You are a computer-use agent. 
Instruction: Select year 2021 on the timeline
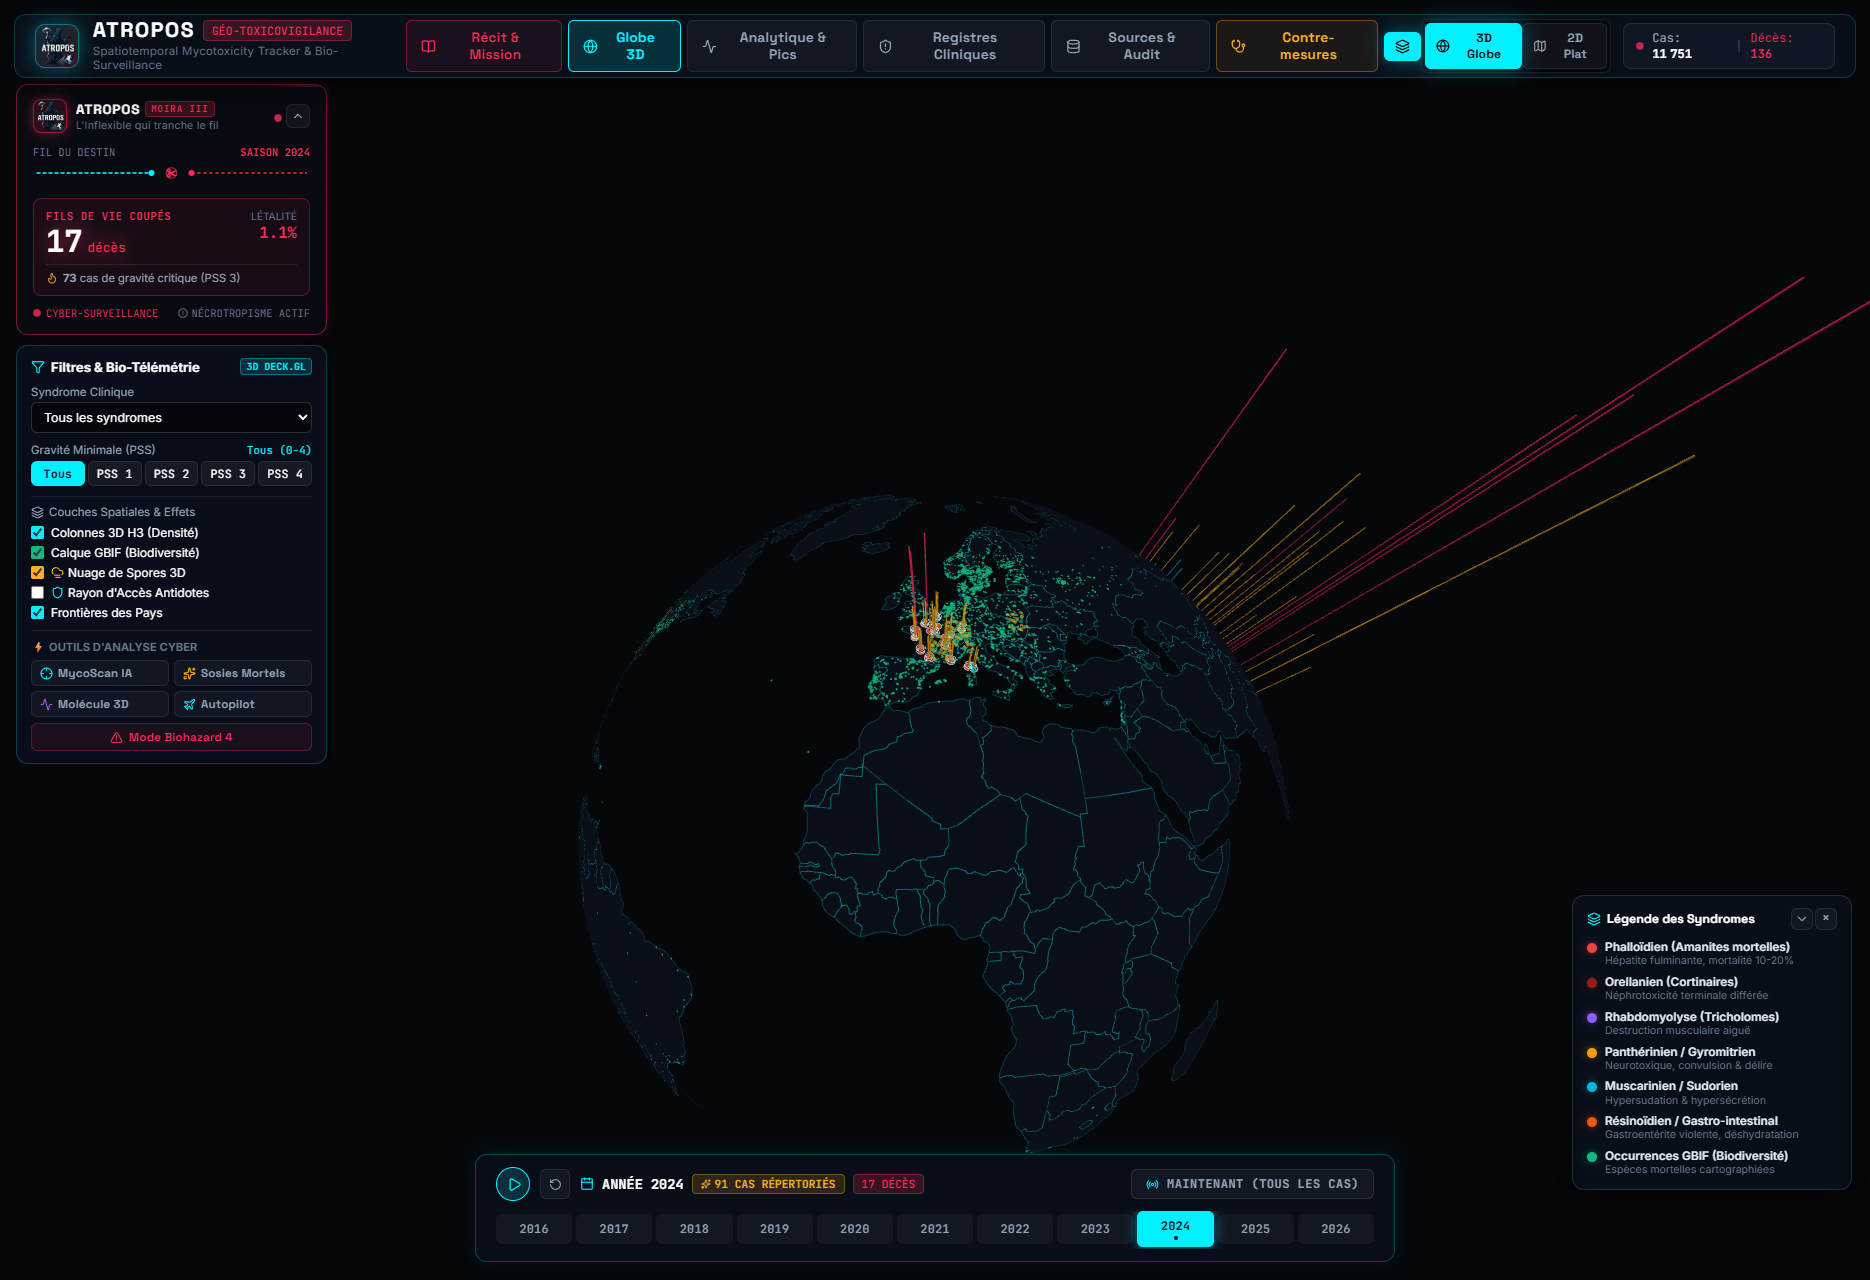[935, 1229]
